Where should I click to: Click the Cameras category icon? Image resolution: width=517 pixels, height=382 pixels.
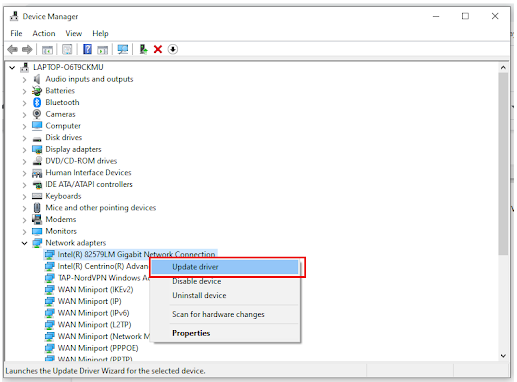point(37,114)
